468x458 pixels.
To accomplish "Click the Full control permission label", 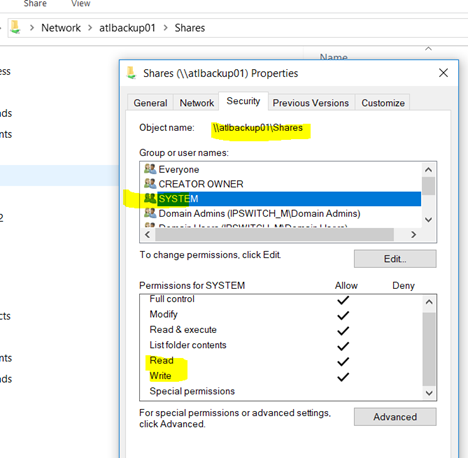I will click(x=172, y=299).
